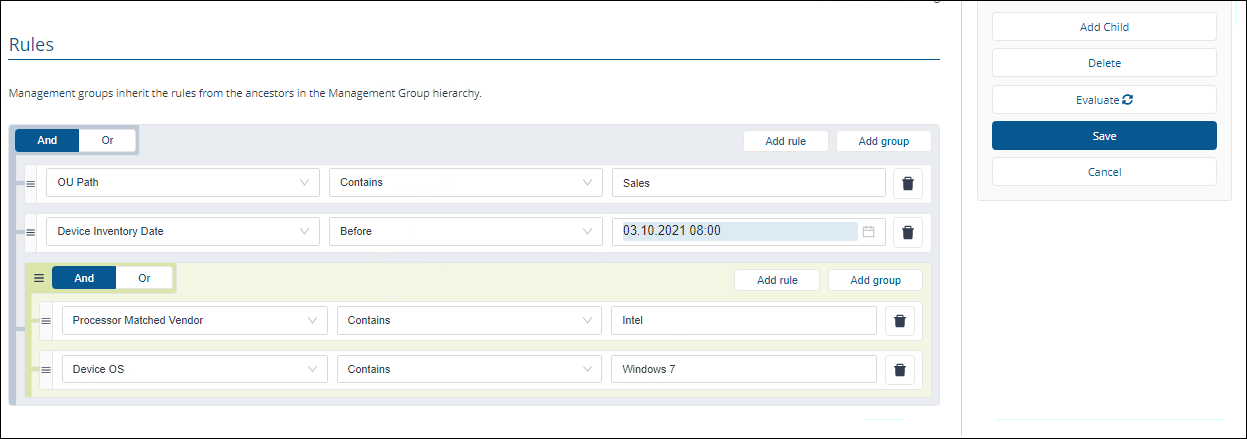The width and height of the screenshot is (1247, 439).
Task: Remove Processor Matched Vendor rule with trash icon
Action: [x=899, y=321]
